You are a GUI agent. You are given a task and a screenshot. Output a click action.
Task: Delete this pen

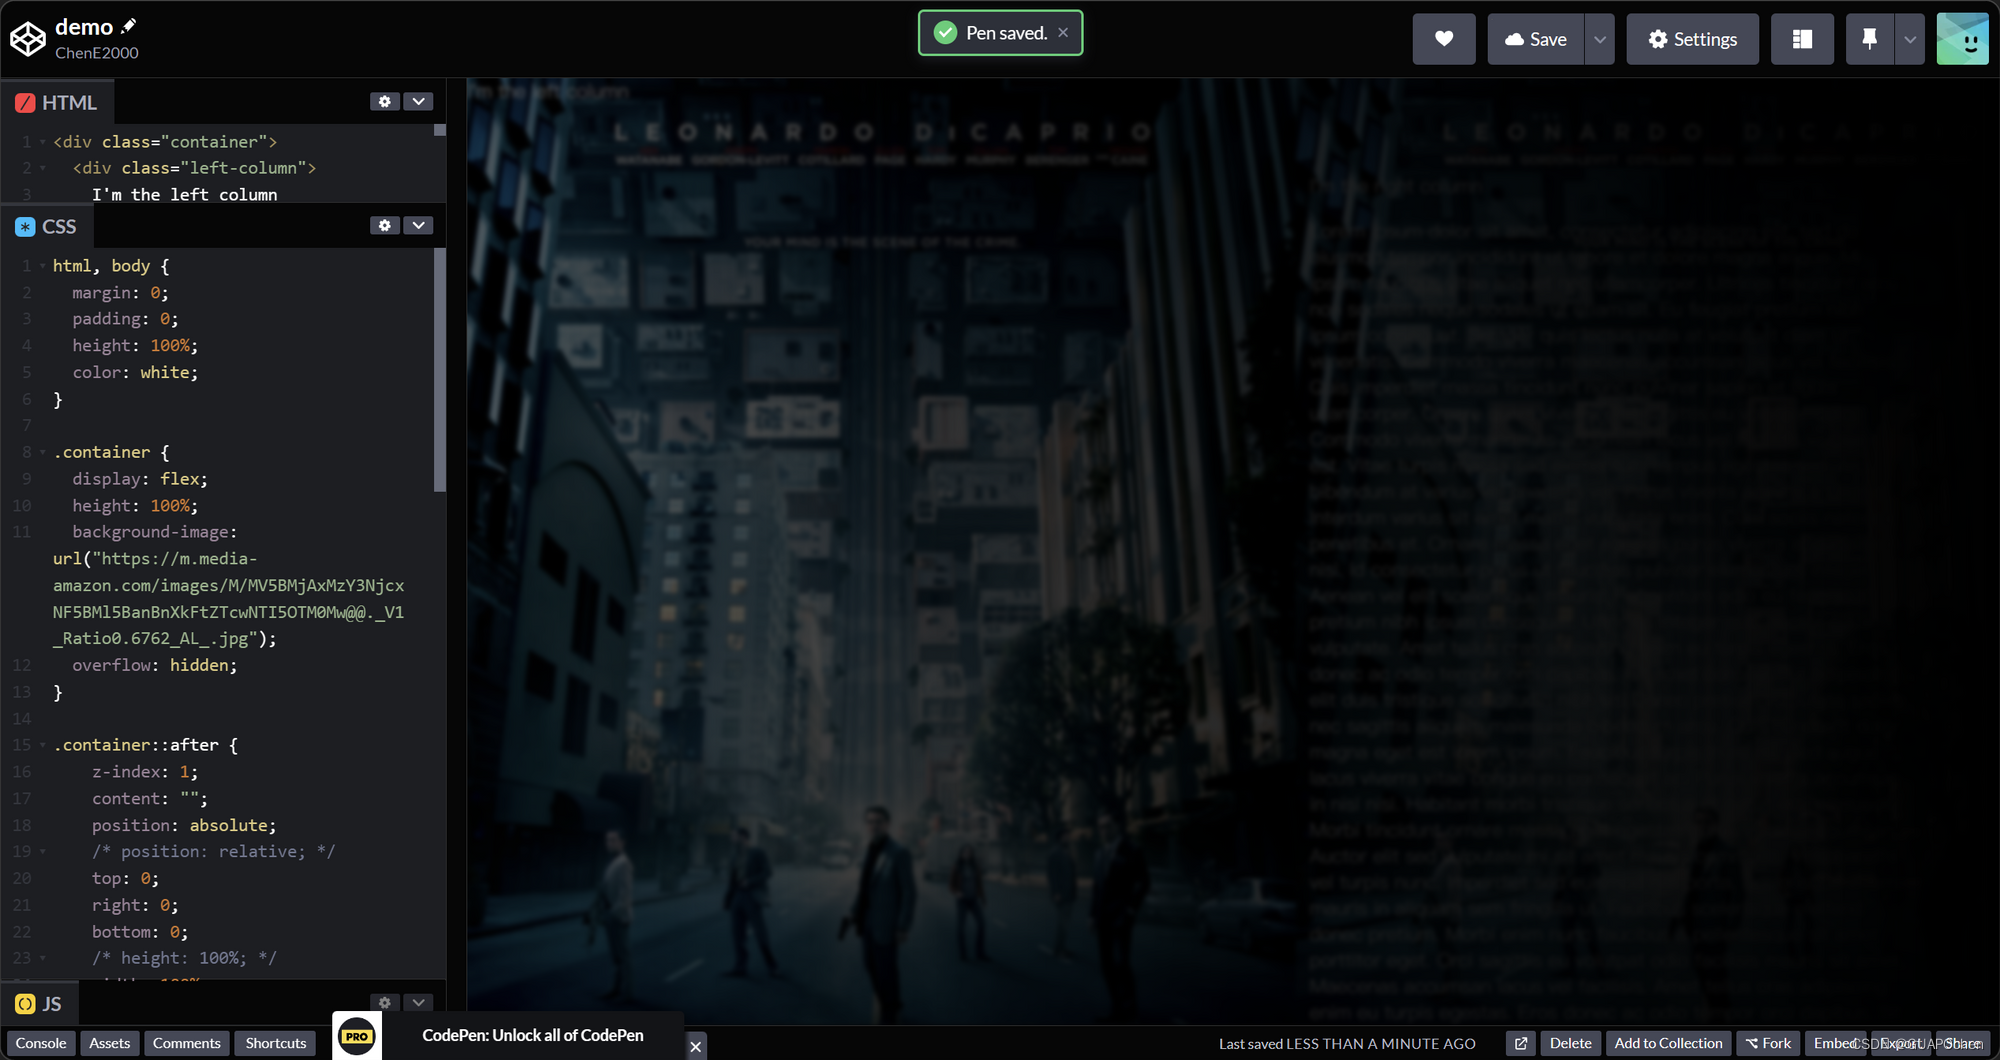coord(1570,1043)
